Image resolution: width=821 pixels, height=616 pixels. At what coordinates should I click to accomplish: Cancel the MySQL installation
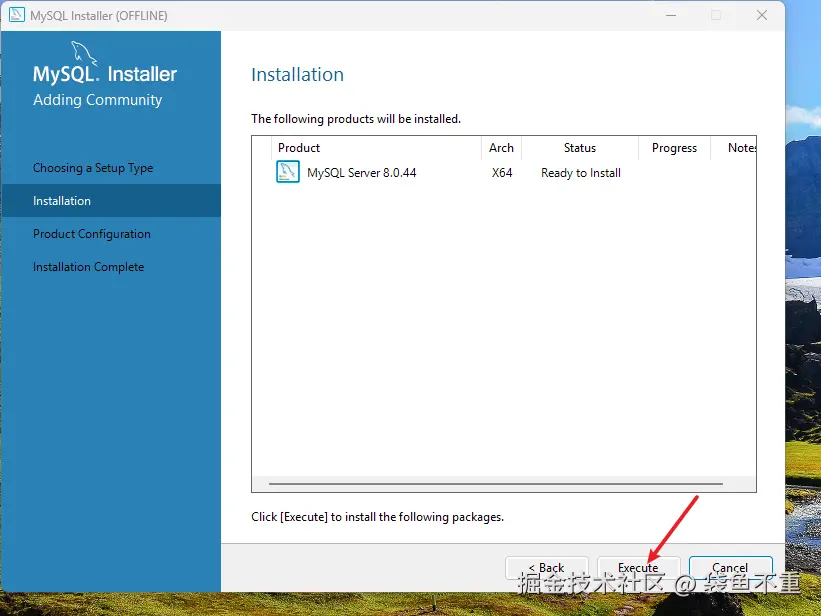pyautogui.click(x=730, y=568)
